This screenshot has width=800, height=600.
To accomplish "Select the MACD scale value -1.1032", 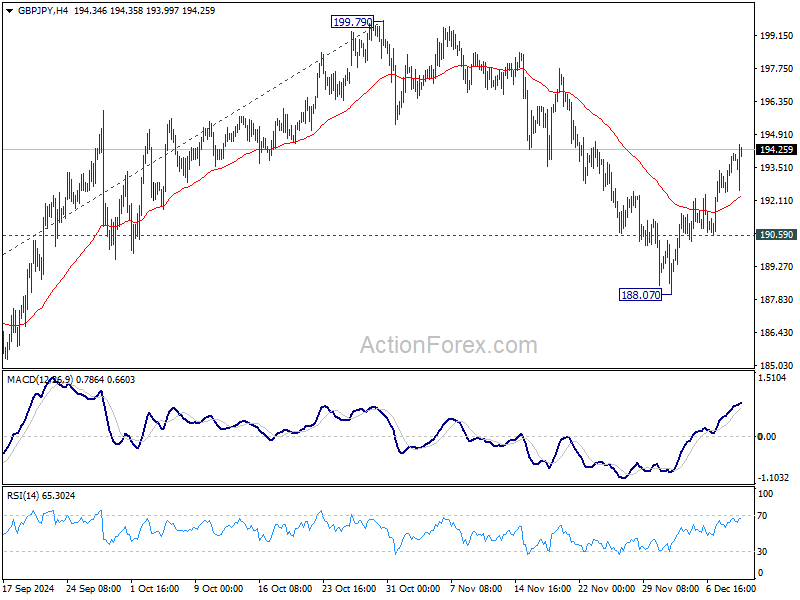I will pyautogui.click(x=773, y=478).
